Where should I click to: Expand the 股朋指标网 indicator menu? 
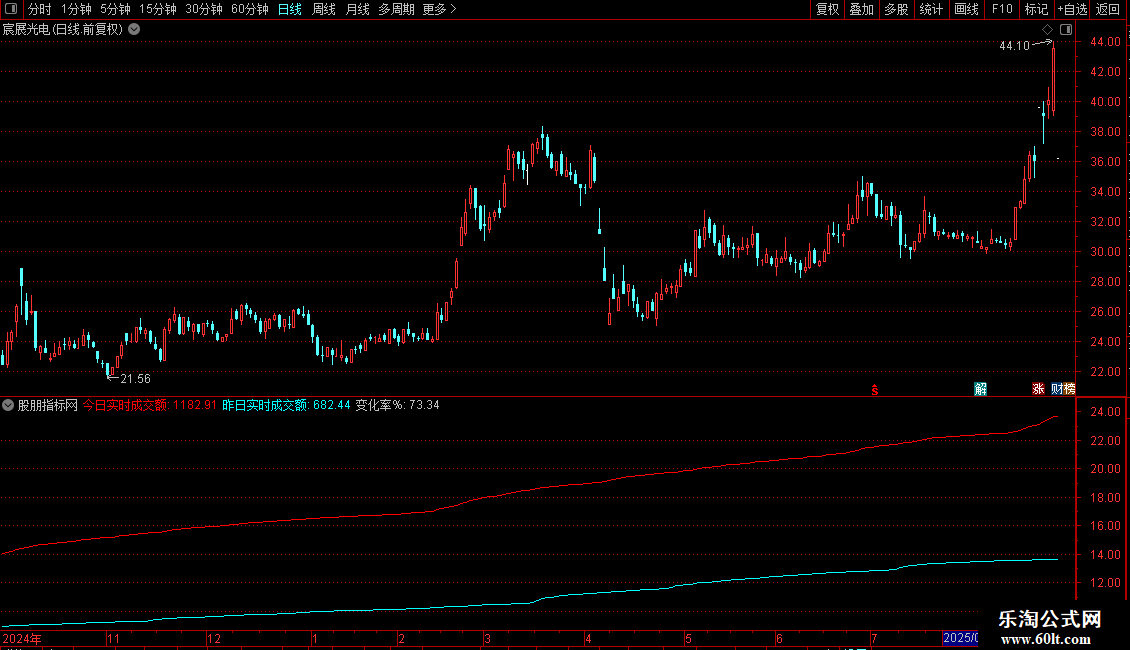8,405
